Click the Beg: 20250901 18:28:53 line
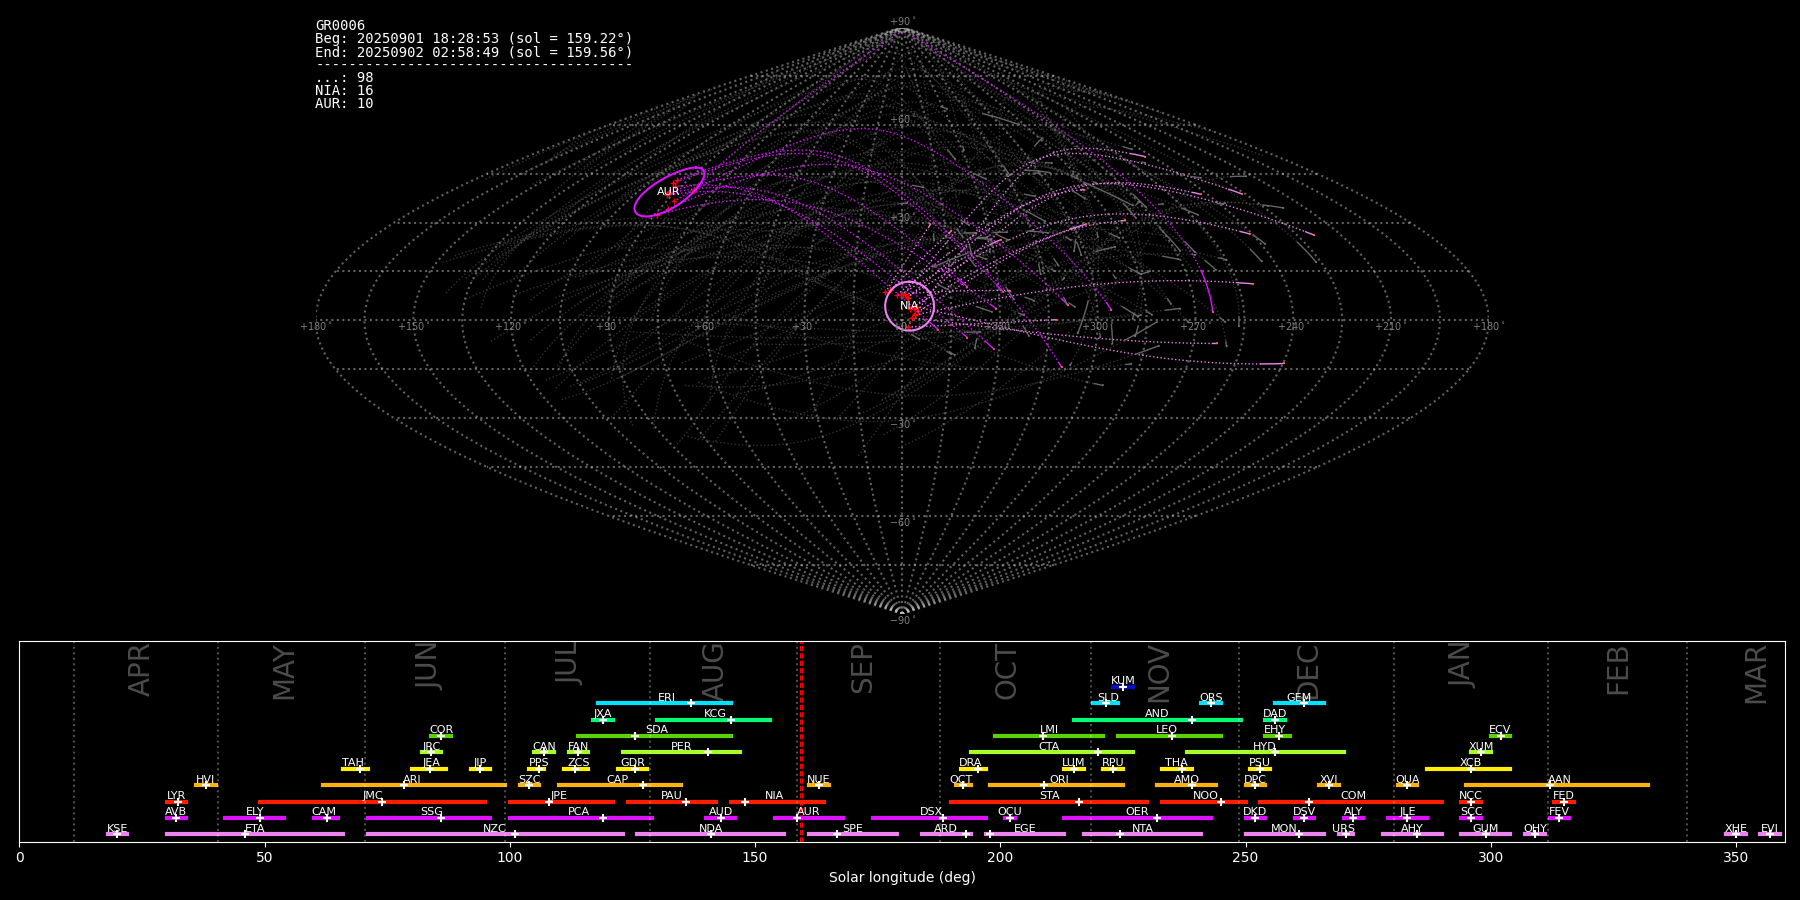 click(474, 39)
